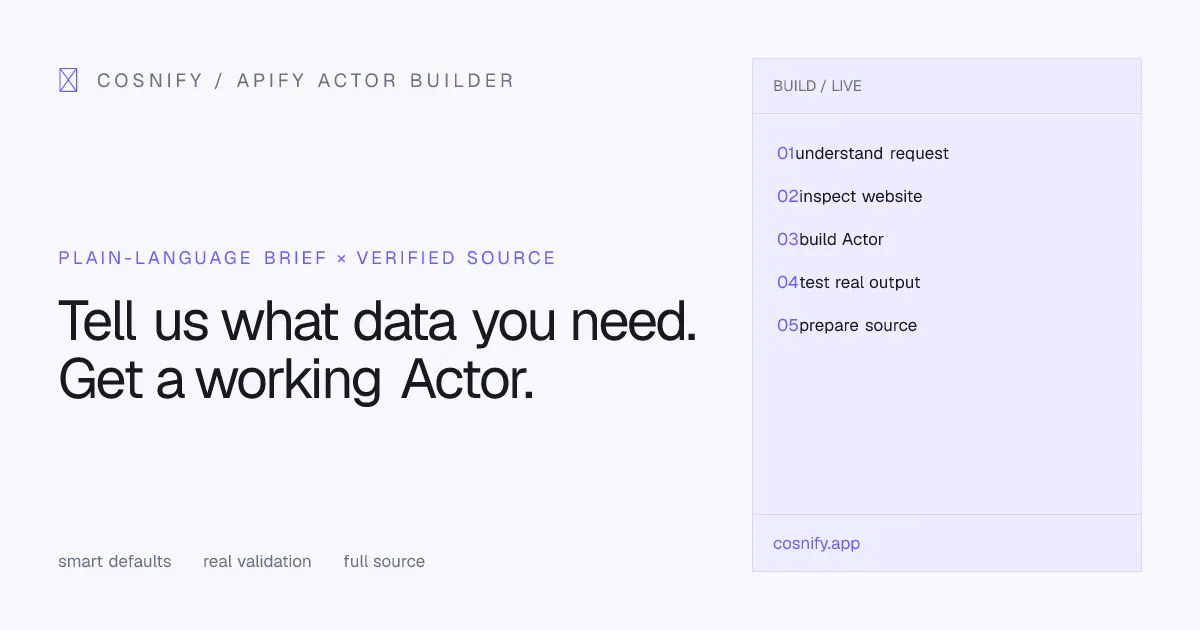Click headline 'Tell us what data you need.'

click(377, 321)
